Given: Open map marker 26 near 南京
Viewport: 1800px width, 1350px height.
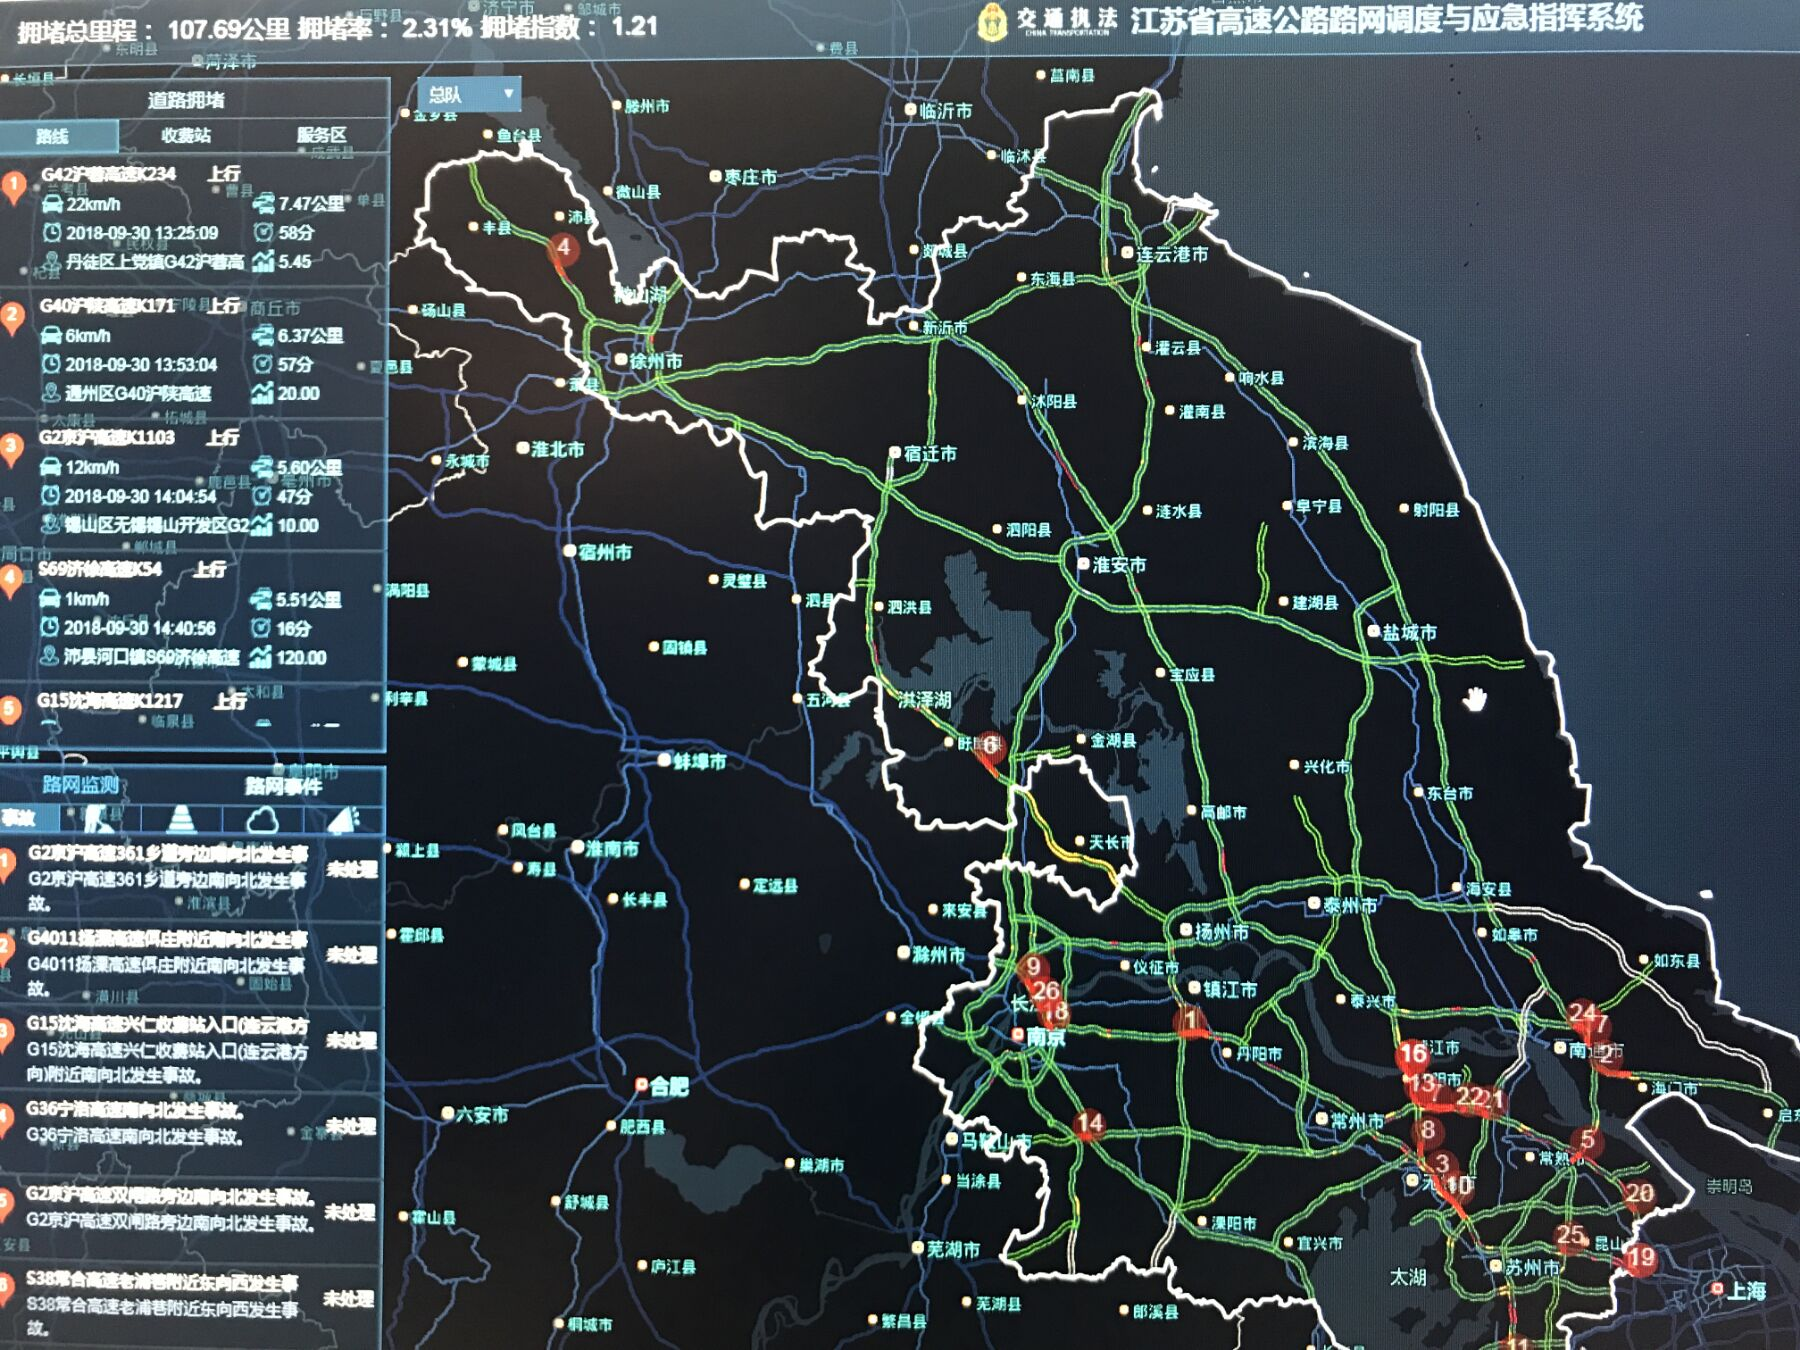Looking at the screenshot, I should 1045,991.
